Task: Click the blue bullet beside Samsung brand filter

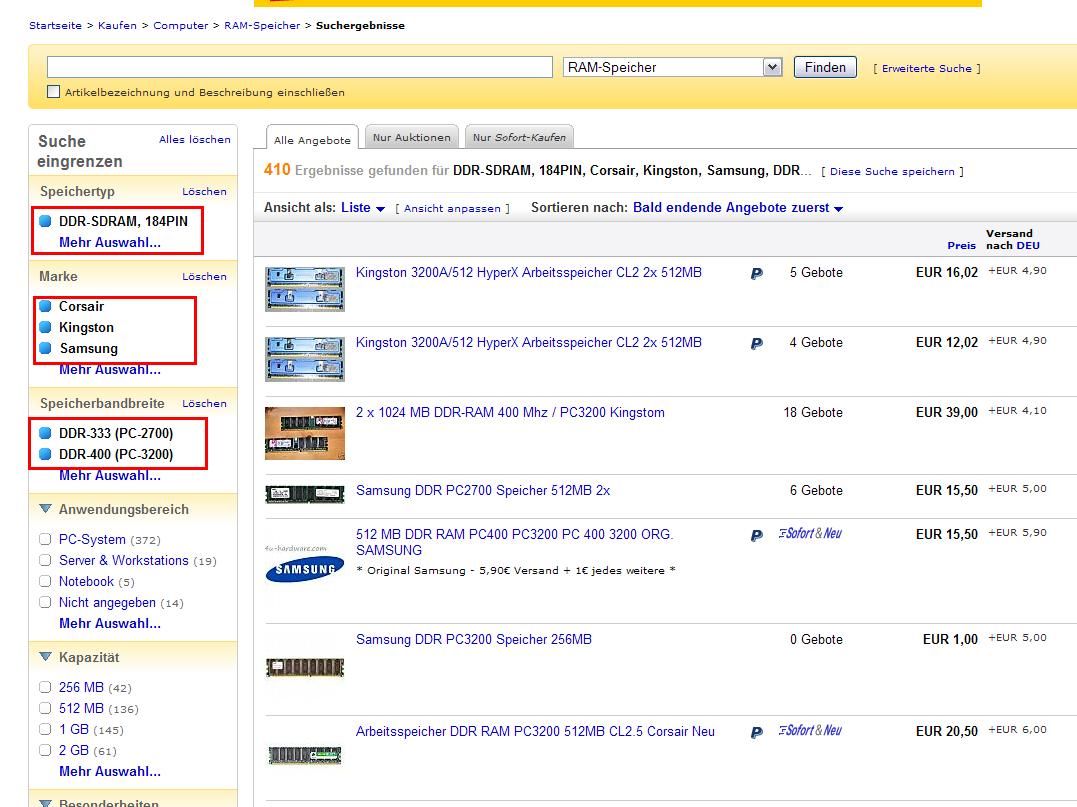Action: click(45, 348)
